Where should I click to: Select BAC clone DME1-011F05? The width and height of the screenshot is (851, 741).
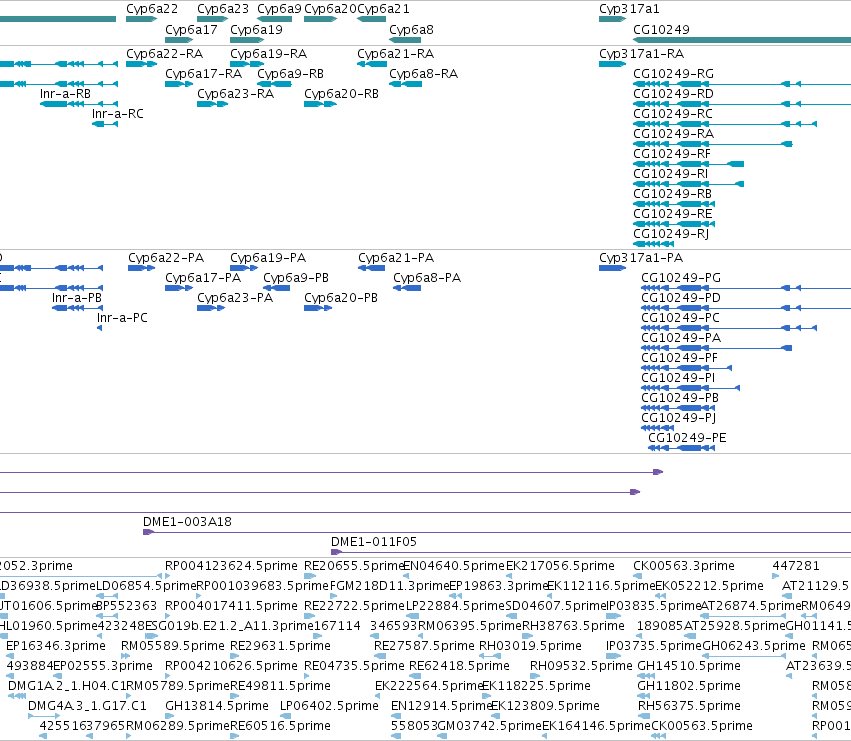[591, 553]
